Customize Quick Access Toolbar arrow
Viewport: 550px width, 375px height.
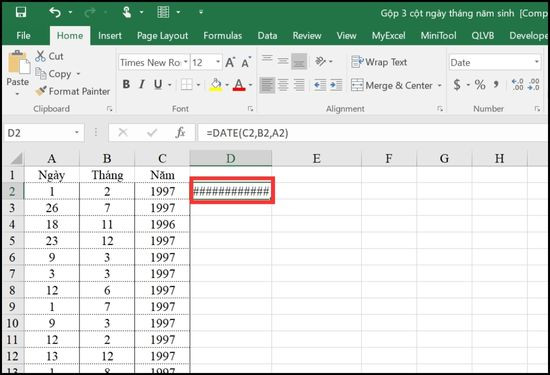tap(201, 13)
